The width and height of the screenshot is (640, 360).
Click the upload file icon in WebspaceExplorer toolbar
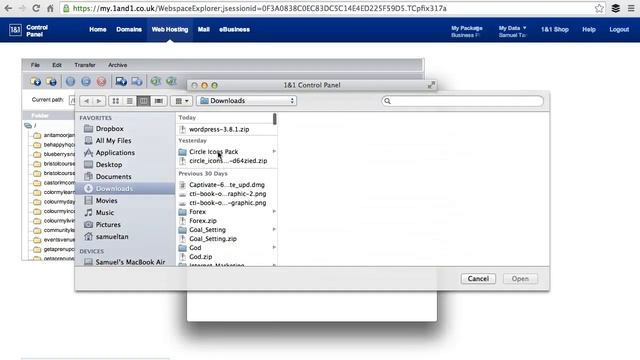tap(121, 81)
